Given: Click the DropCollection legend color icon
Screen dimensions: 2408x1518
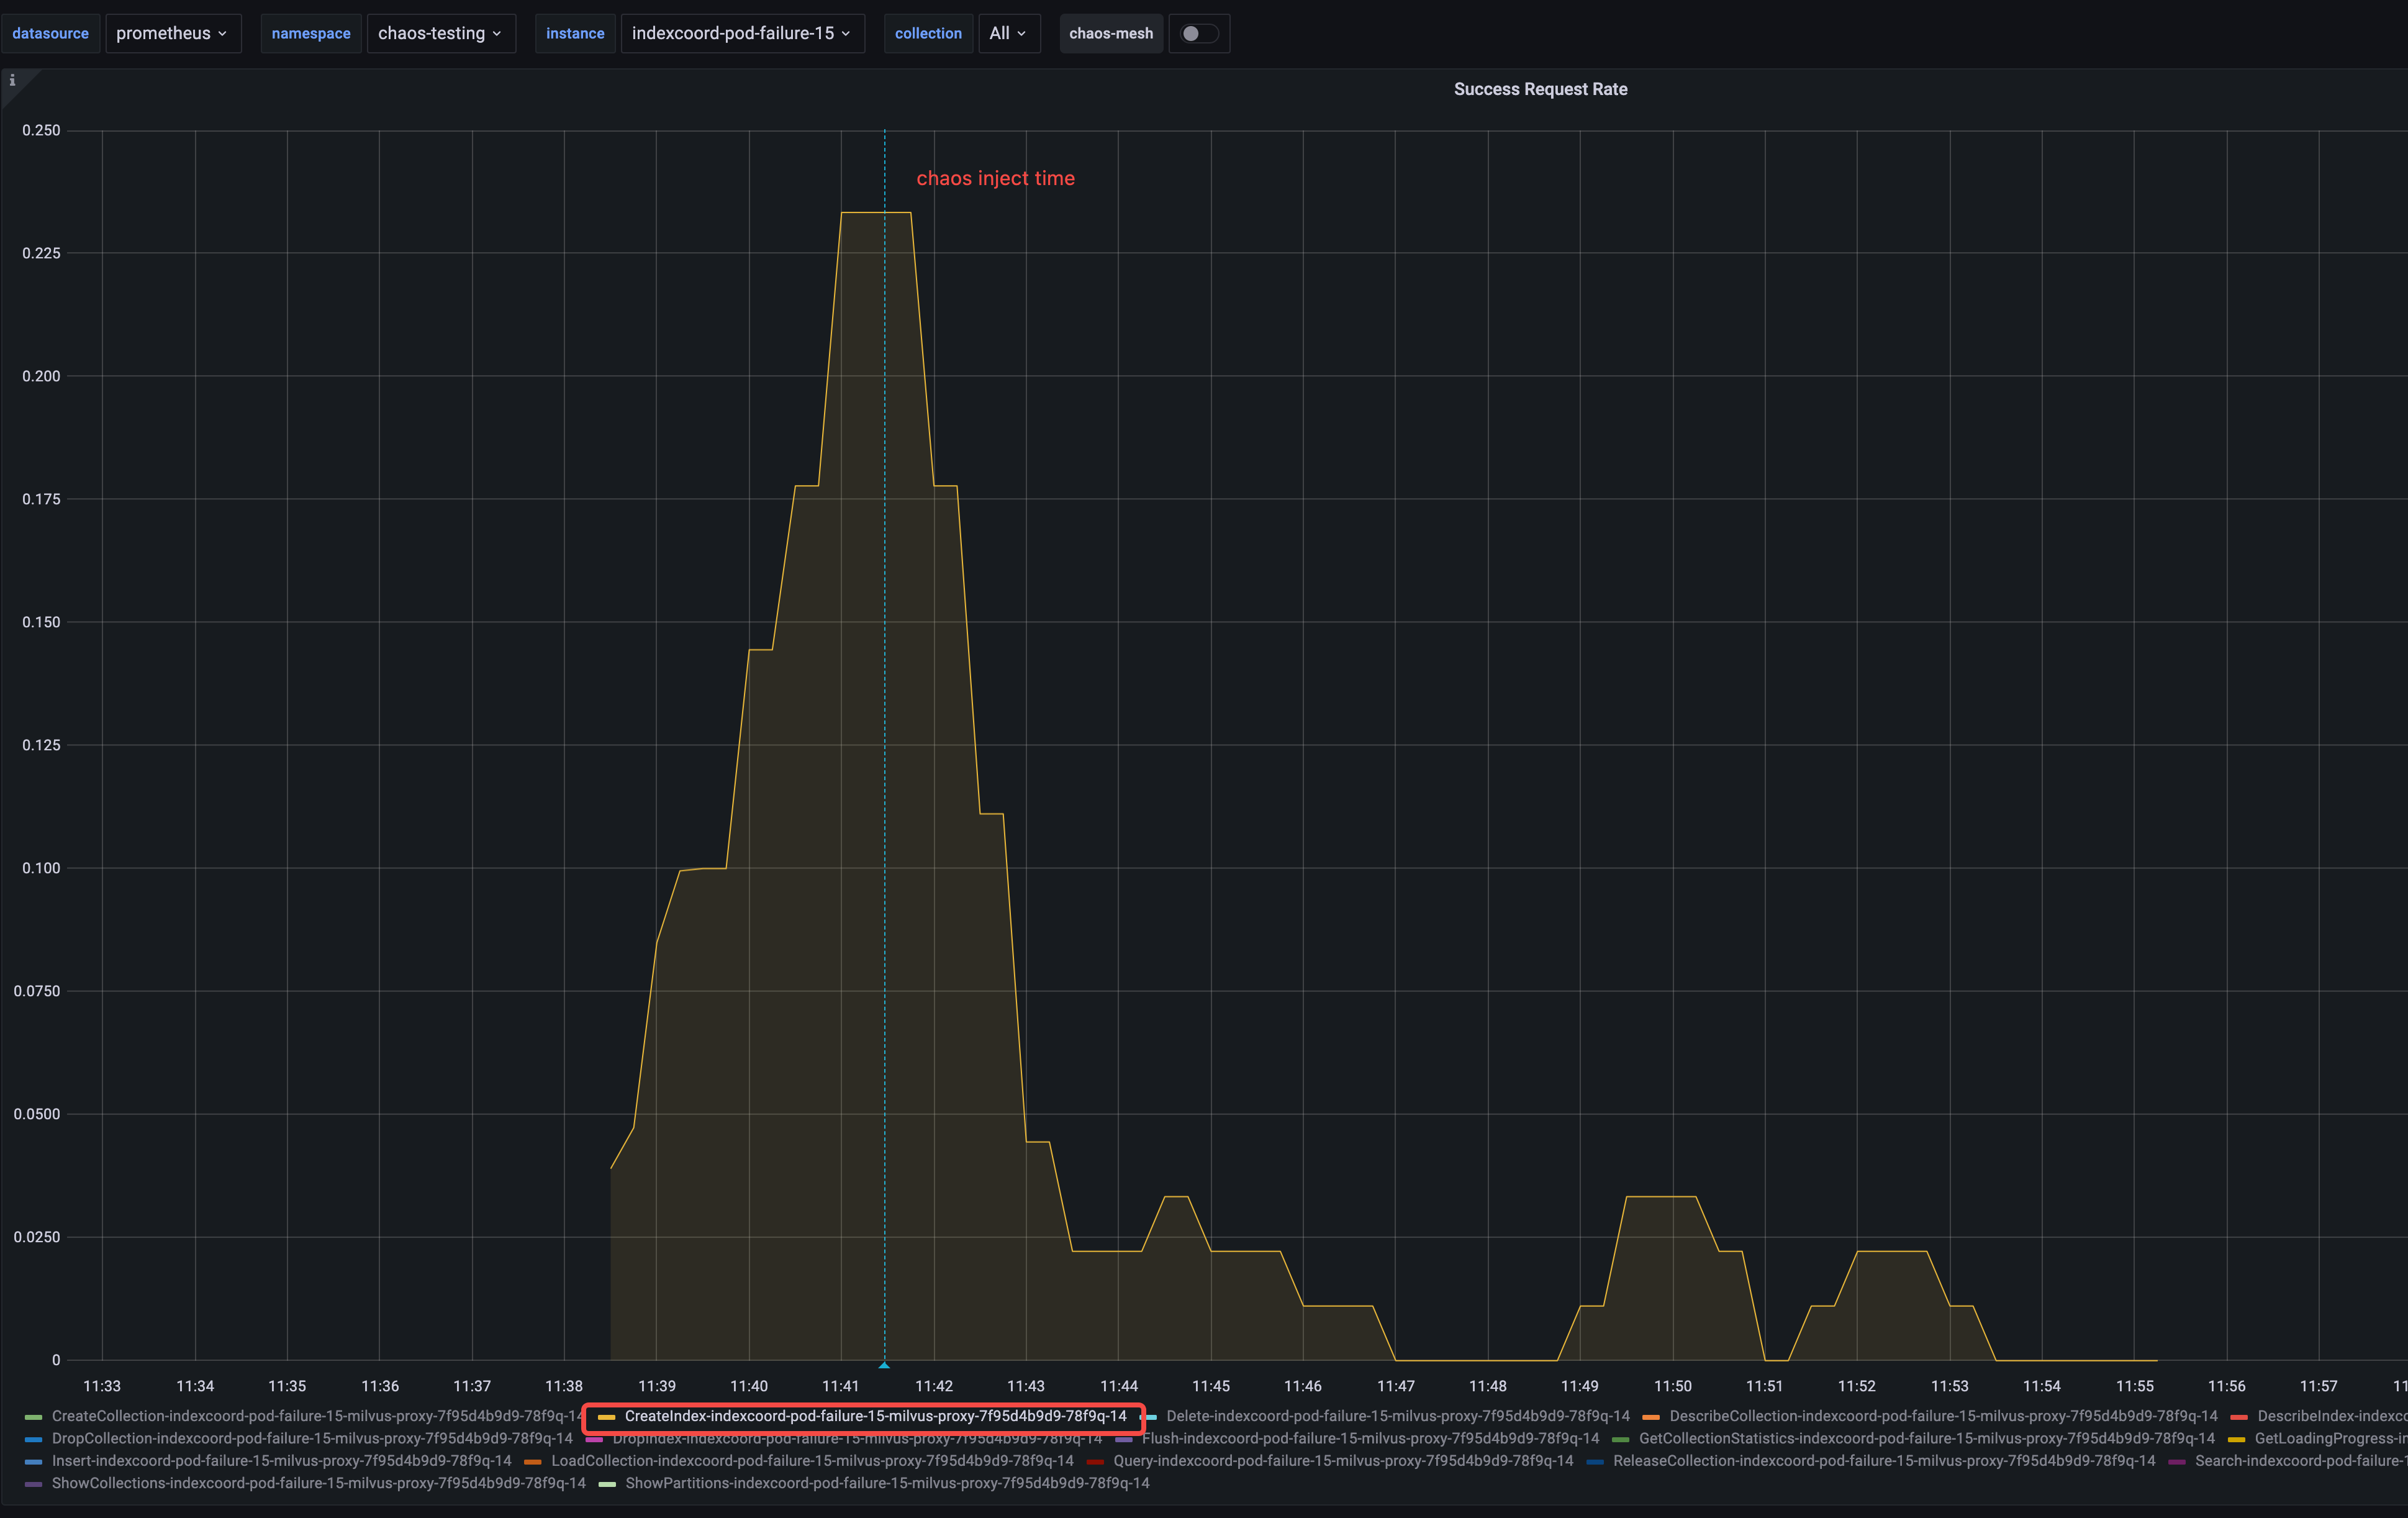Looking at the screenshot, I should point(33,1439).
